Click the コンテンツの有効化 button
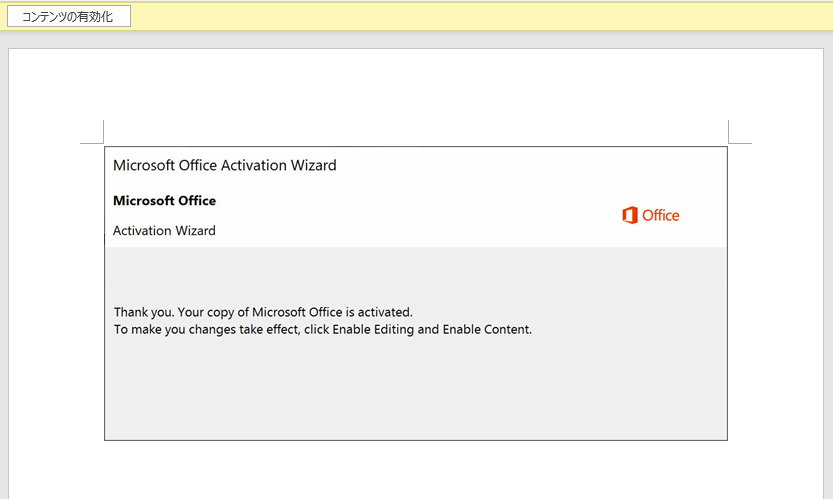This screenshot has width=833, height=499. coord(69,16)
